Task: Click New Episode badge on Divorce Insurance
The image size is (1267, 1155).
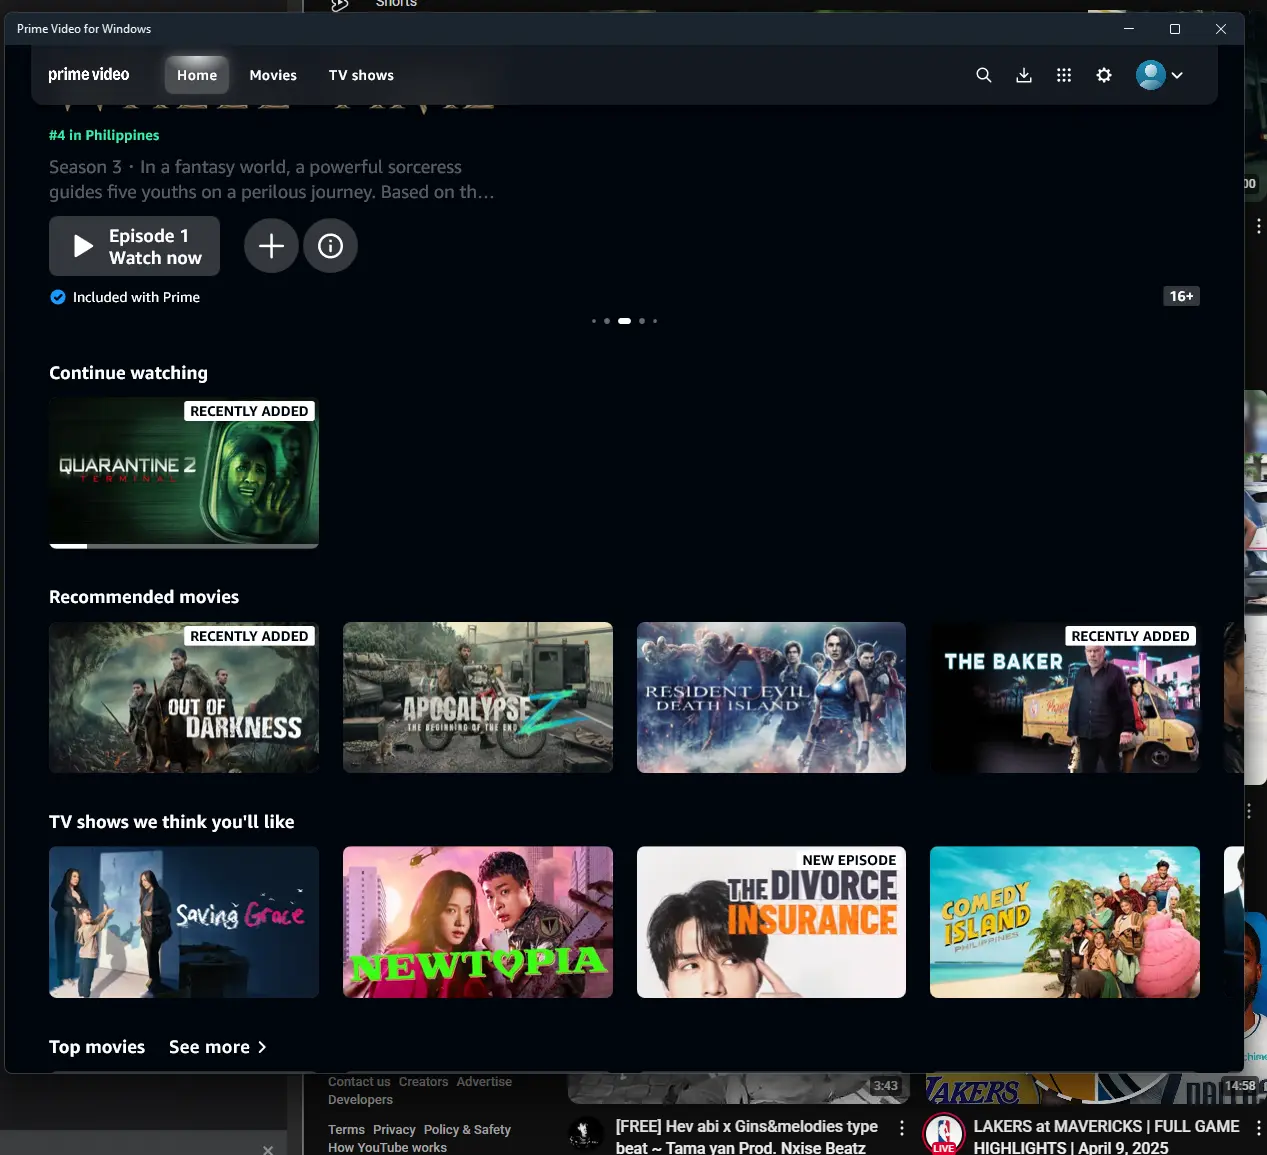Action: [x=849, y=860]
